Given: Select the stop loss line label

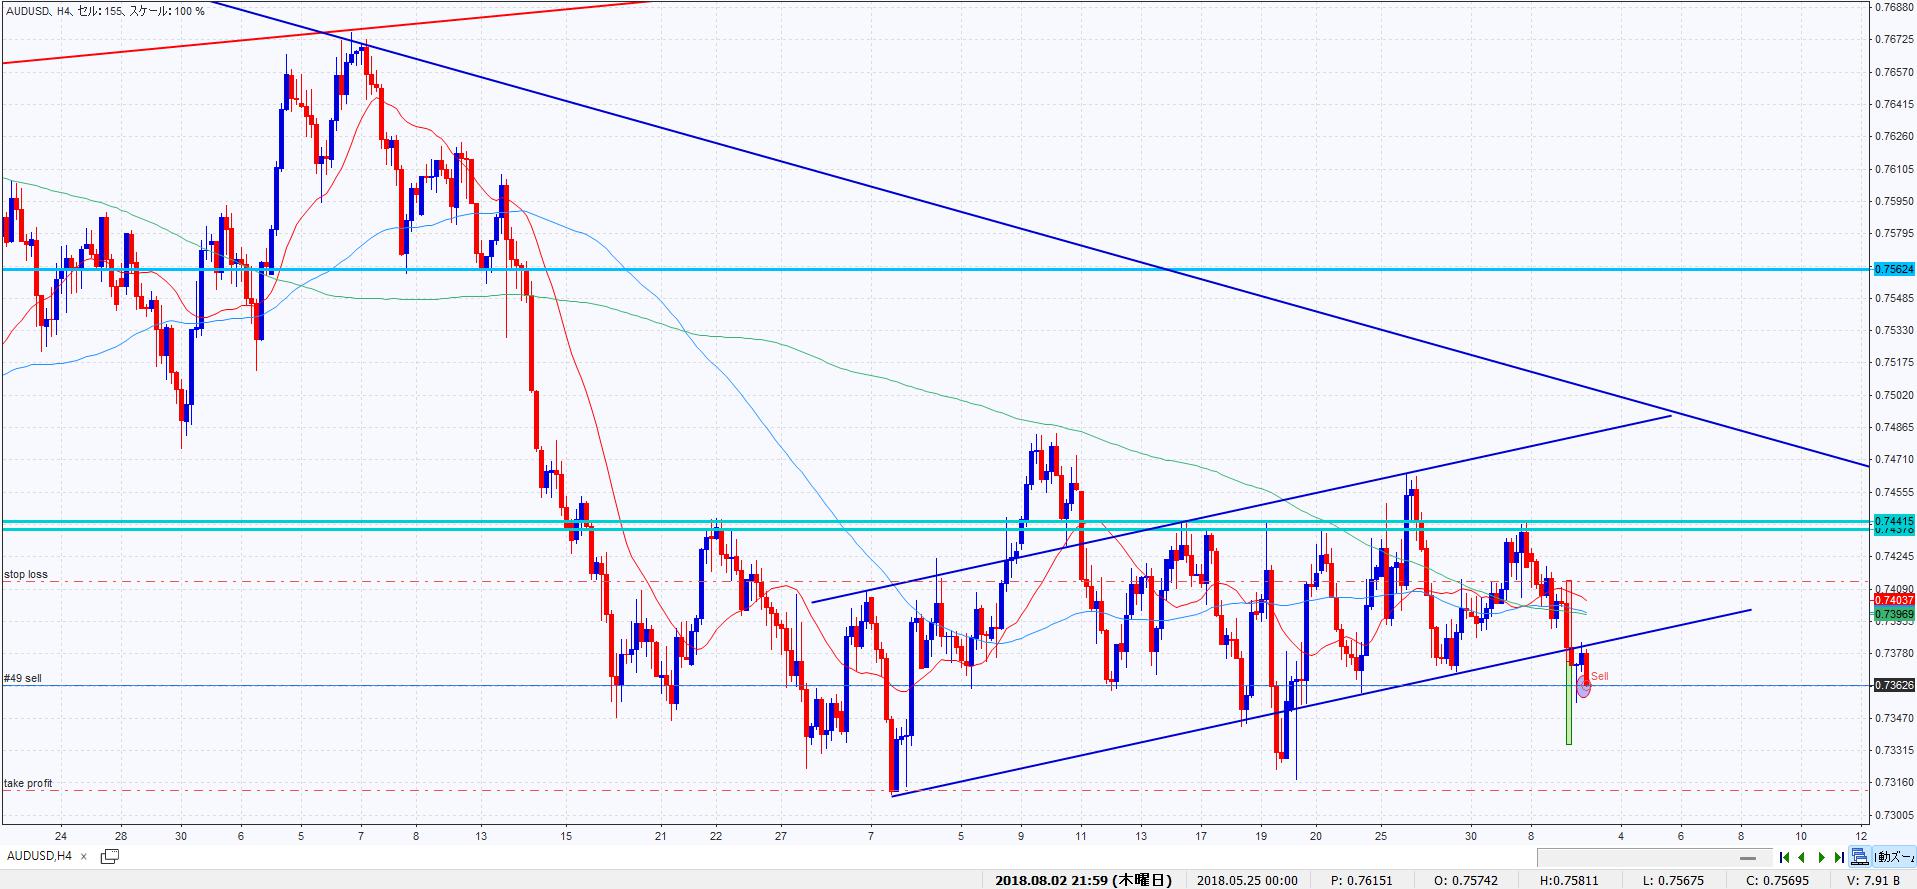Looking at the screenshot, I should 26,575.
